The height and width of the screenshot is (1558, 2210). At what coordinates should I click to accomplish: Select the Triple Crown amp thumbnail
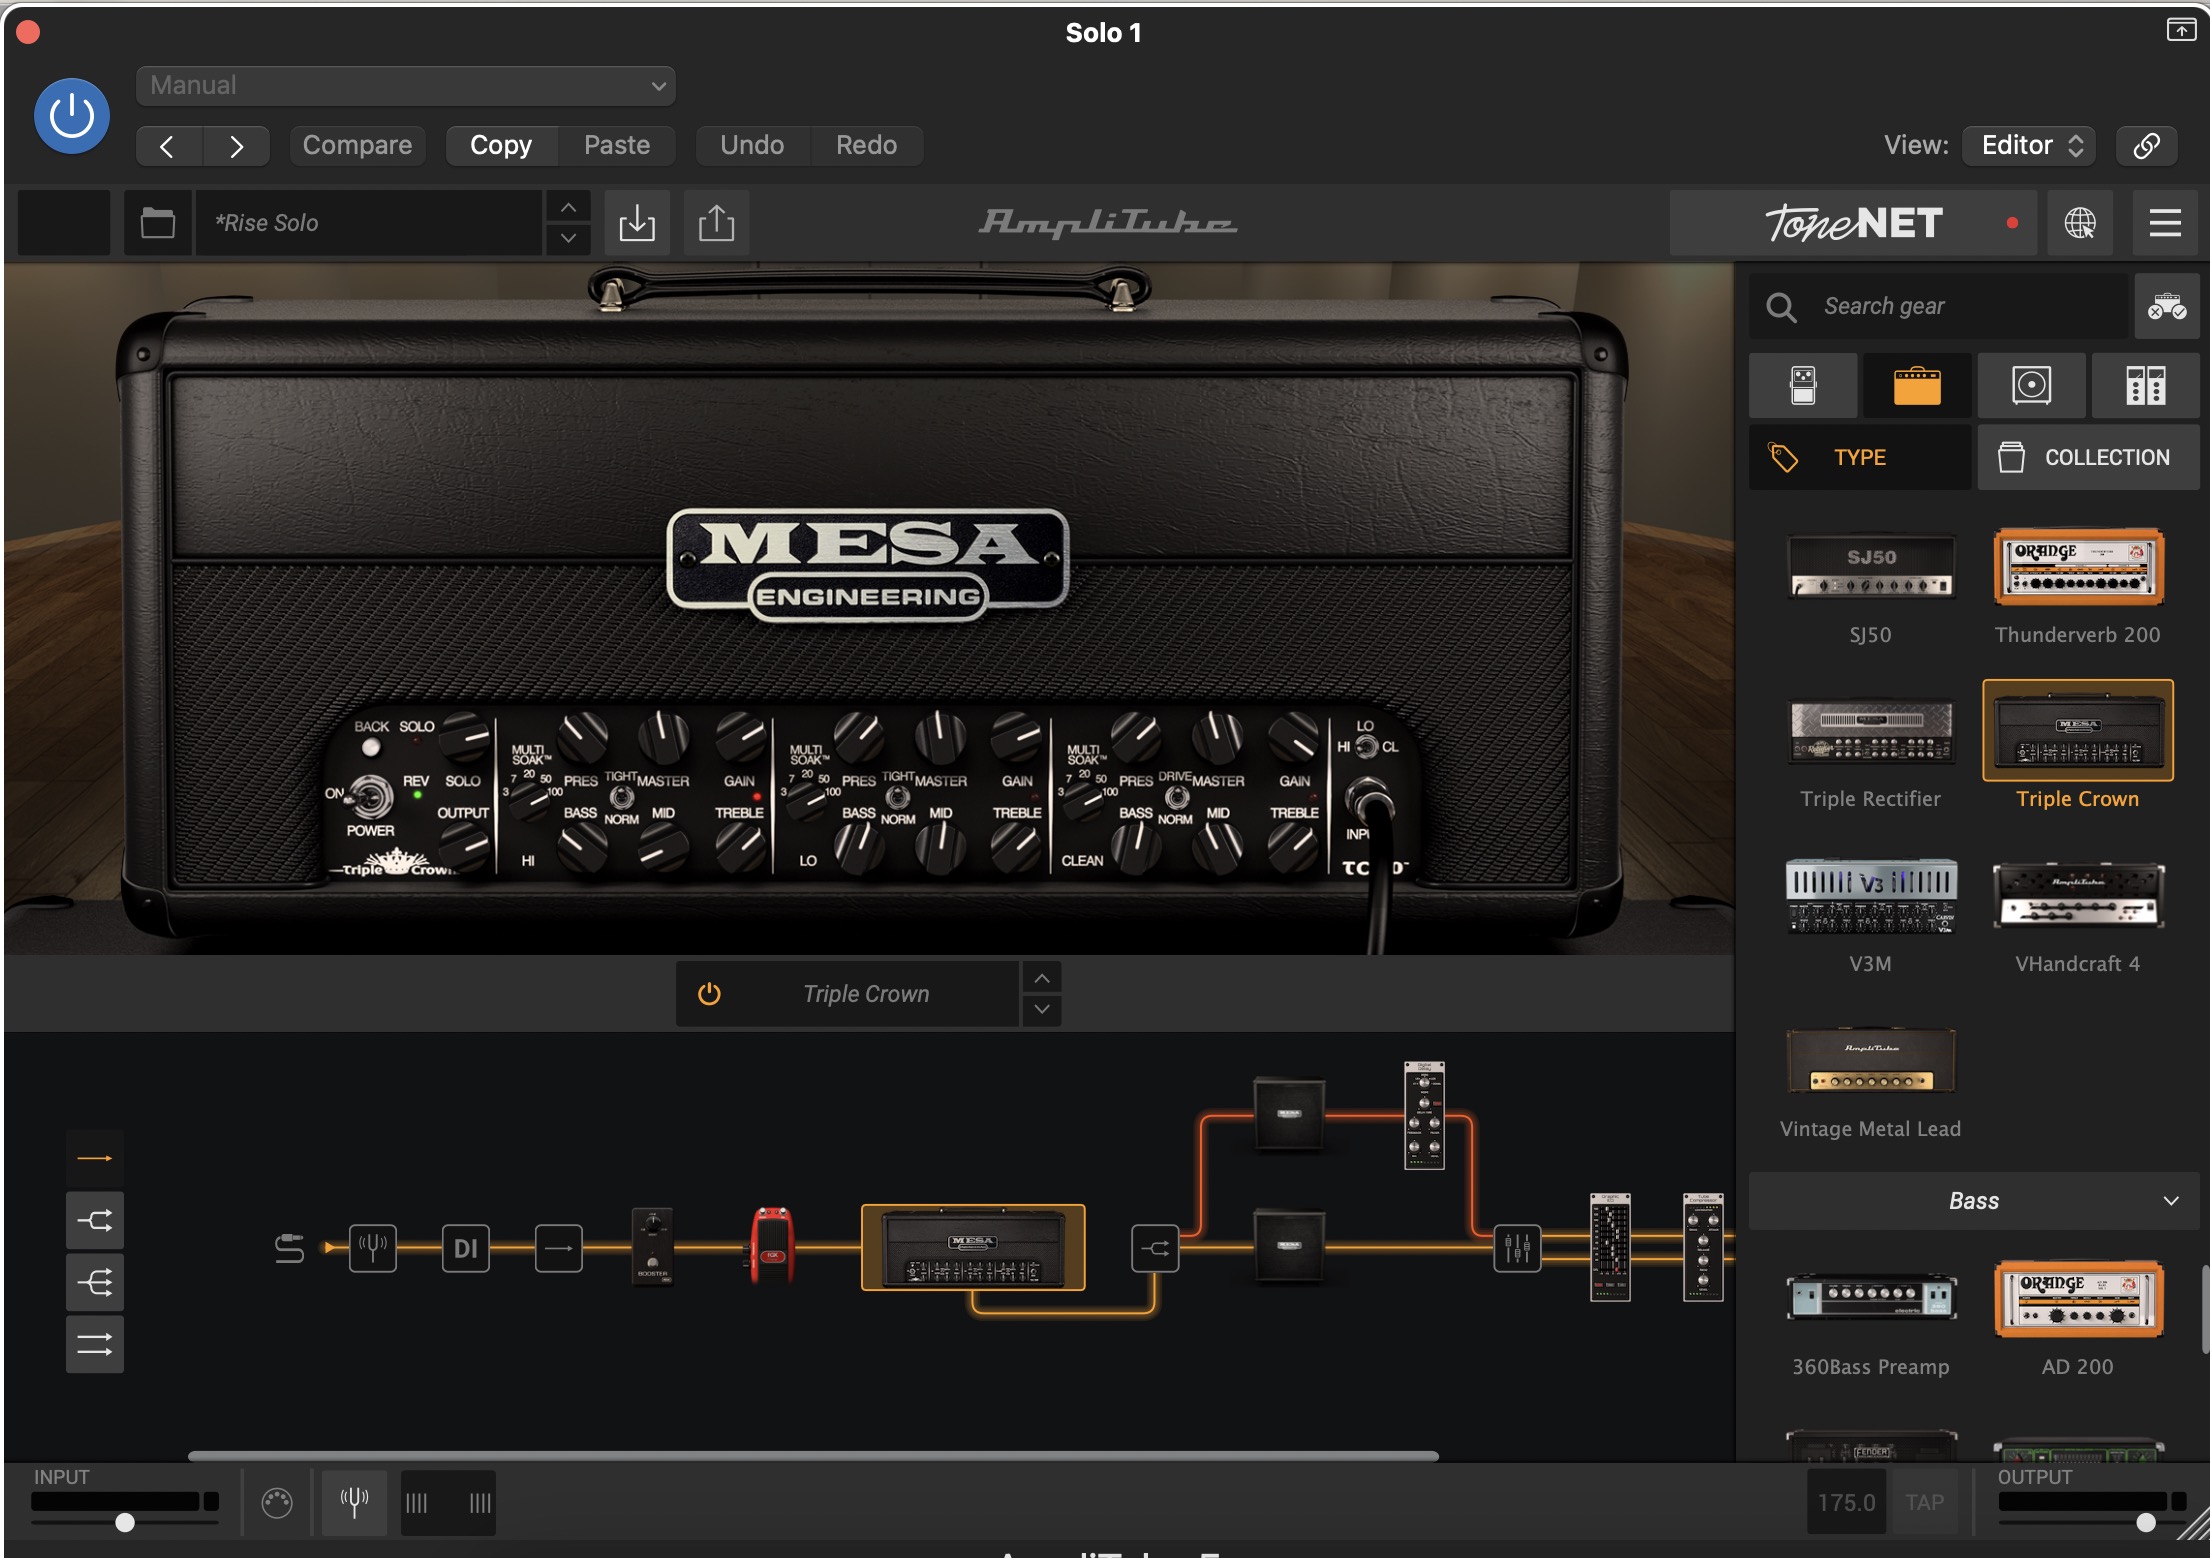pos(2078,731)
